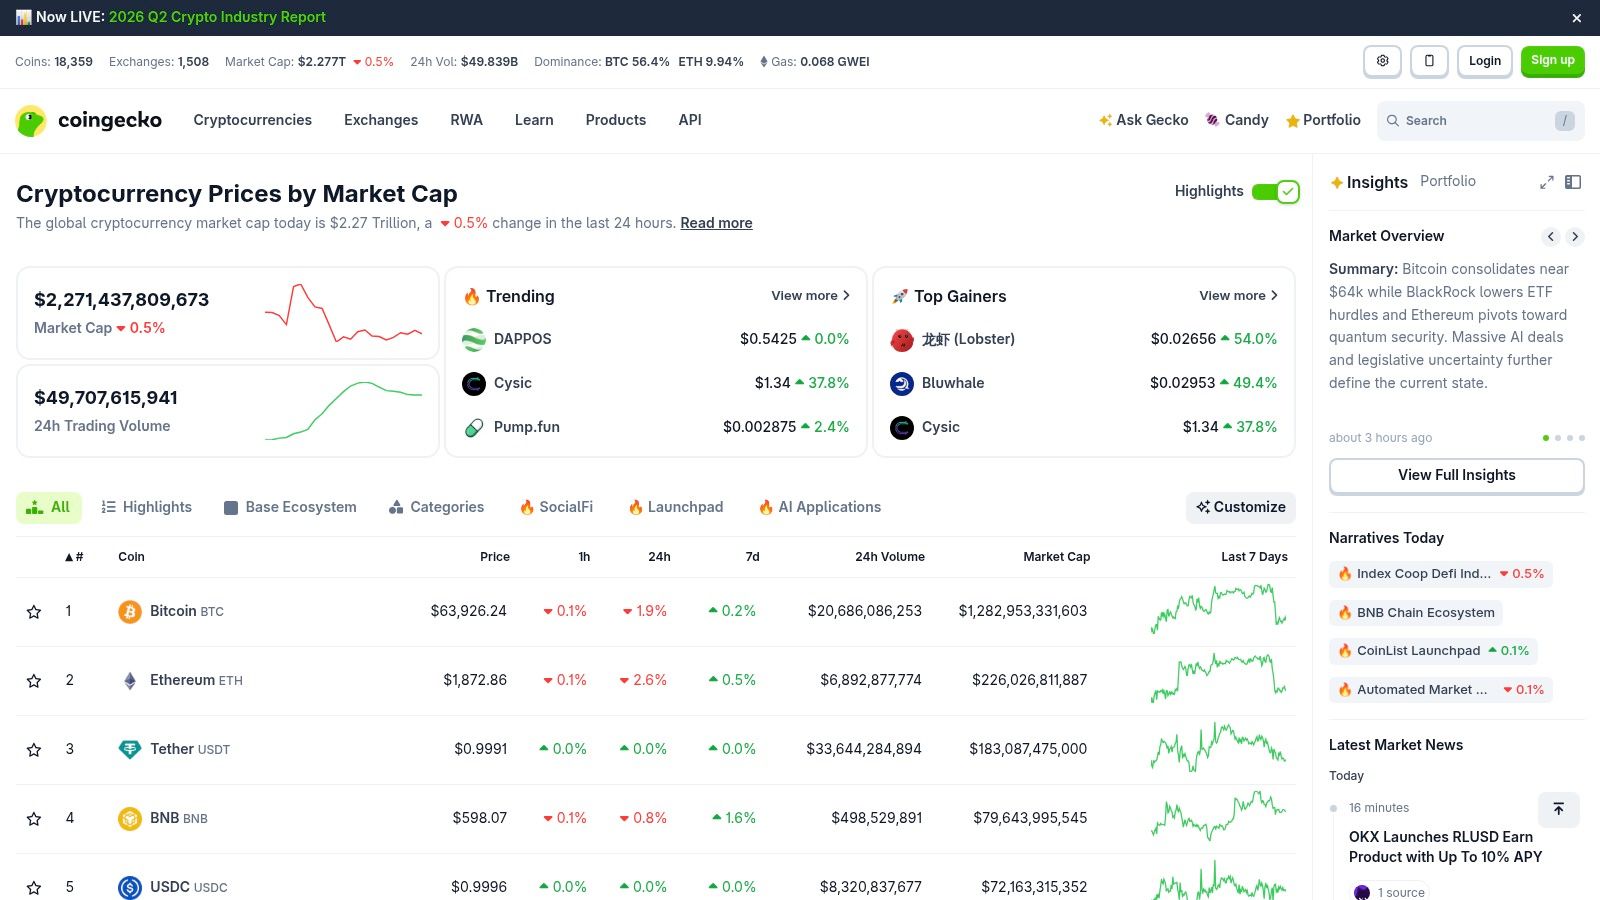Screen dimensions: 1600x900
Task: Go to next Market Overview insight
Action: click(x=1575, y=237)
